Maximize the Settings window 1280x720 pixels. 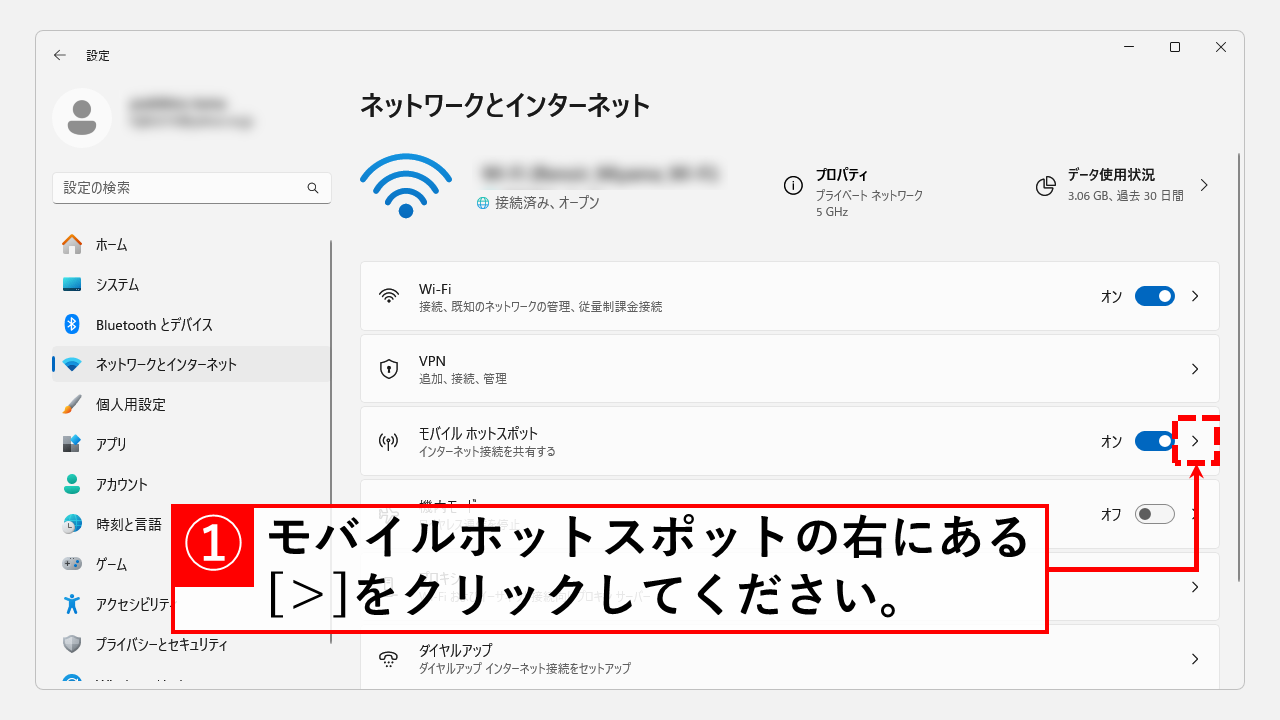(1175, 47)
